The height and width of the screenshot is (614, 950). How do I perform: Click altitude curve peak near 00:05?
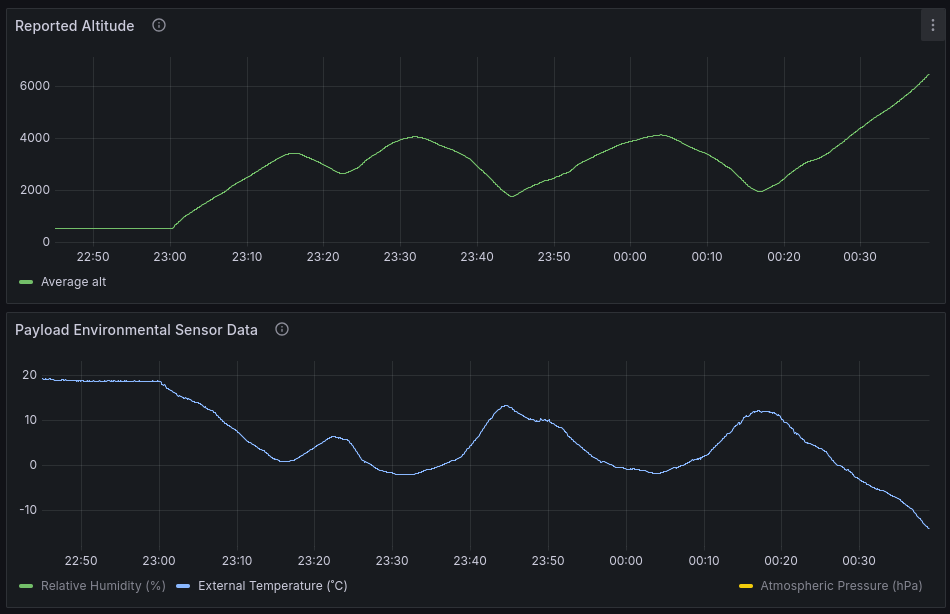662,135
